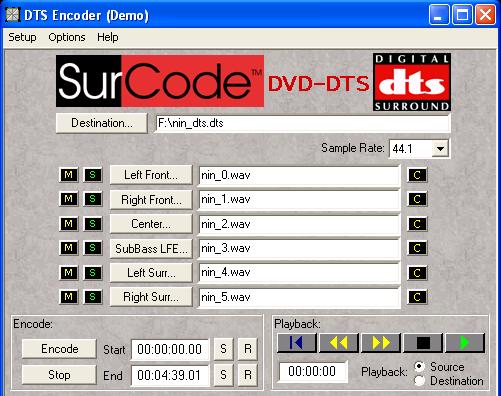Screen dimensions: 501x396
Task: Mute the Center channel
Action: click(69, 223)
